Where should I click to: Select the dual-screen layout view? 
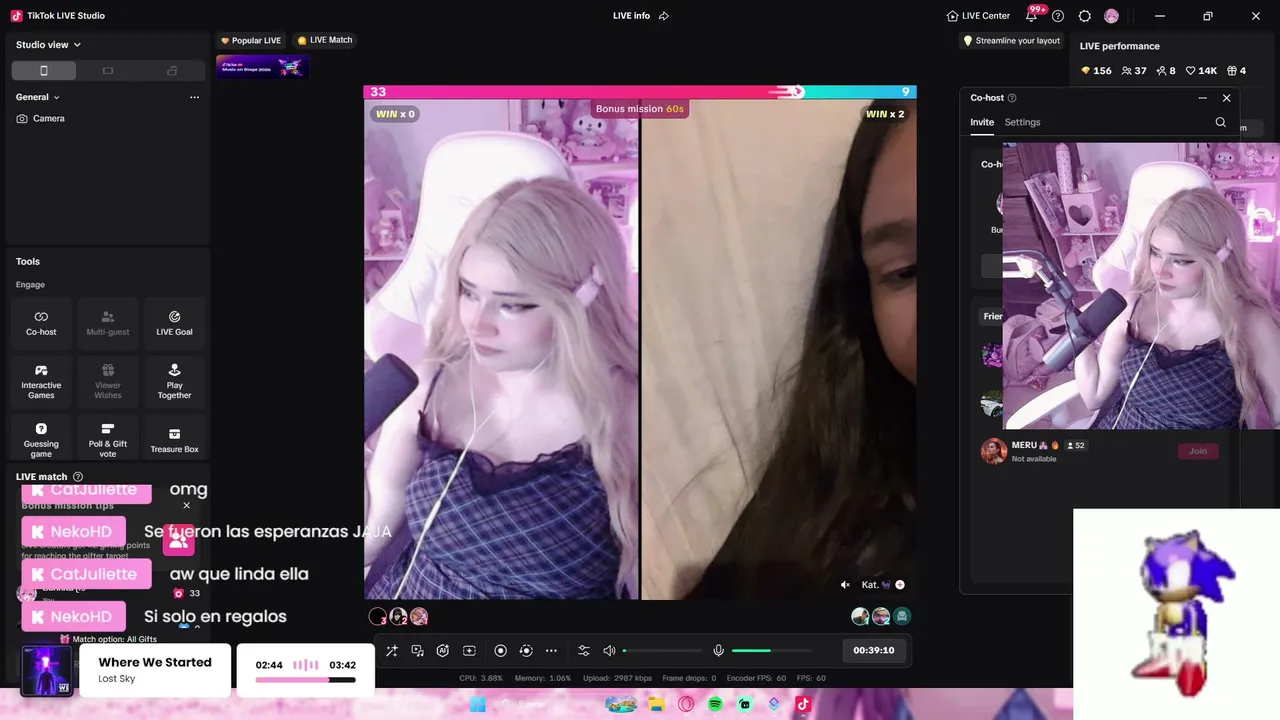[x=172, y=70]
